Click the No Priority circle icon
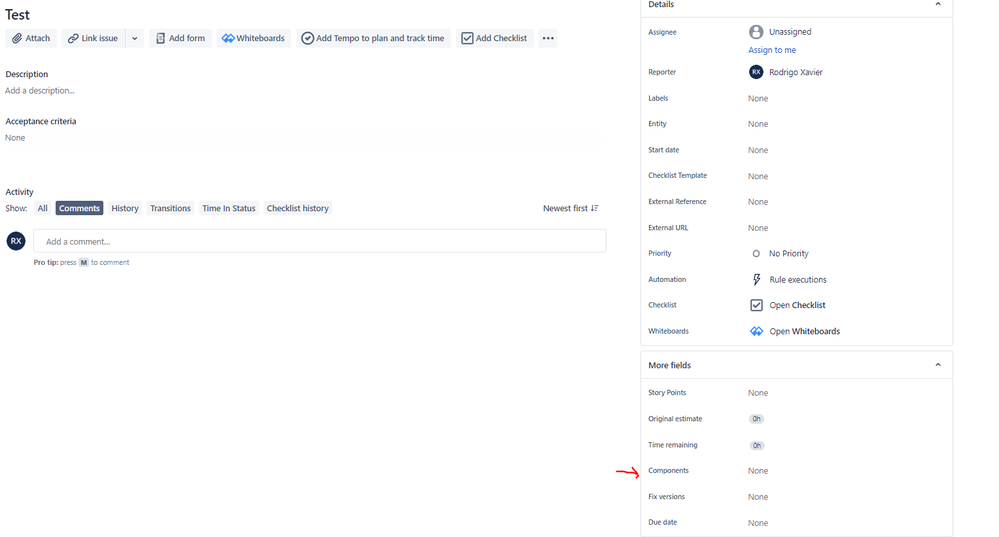The image size is (999, 537). point(756,254)
